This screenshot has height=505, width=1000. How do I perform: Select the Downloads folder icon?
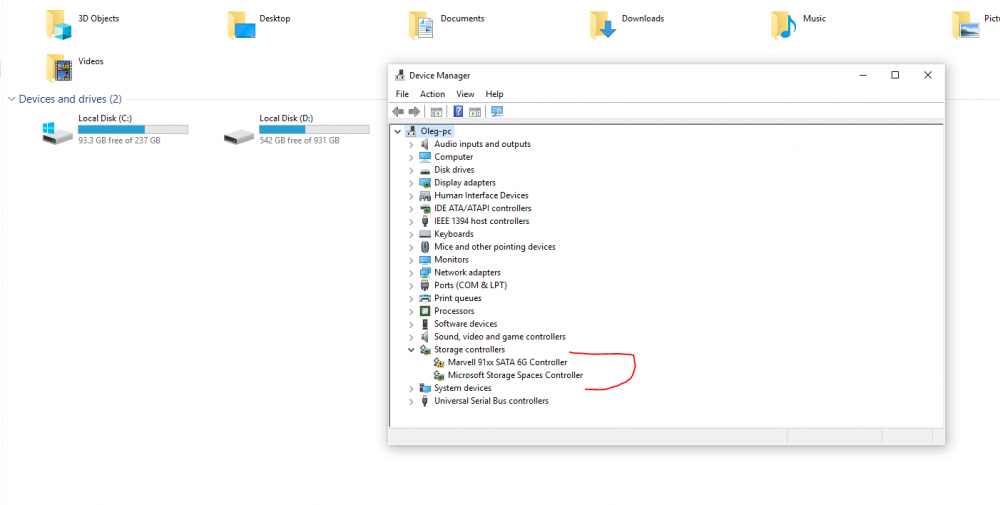pyautogui.click(x=603, y=26)
